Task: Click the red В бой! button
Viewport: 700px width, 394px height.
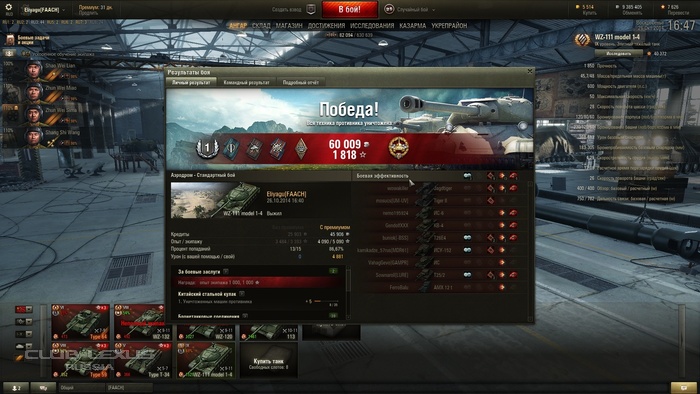Action: (350, 9)
